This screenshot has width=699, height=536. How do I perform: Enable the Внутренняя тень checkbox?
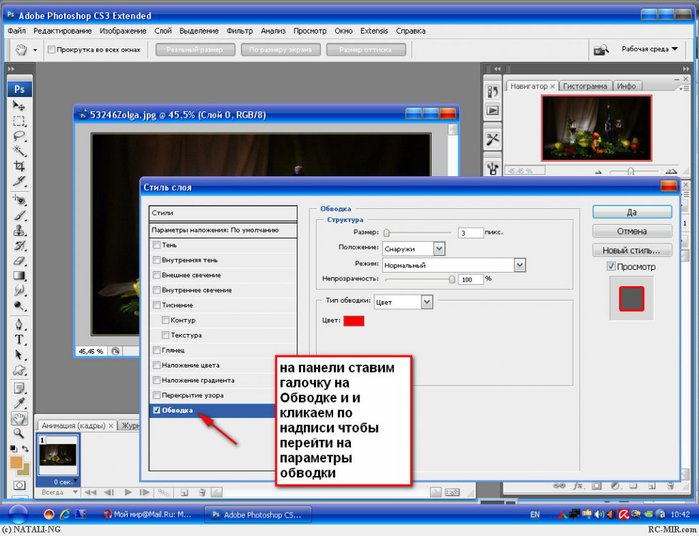(156, 260)
